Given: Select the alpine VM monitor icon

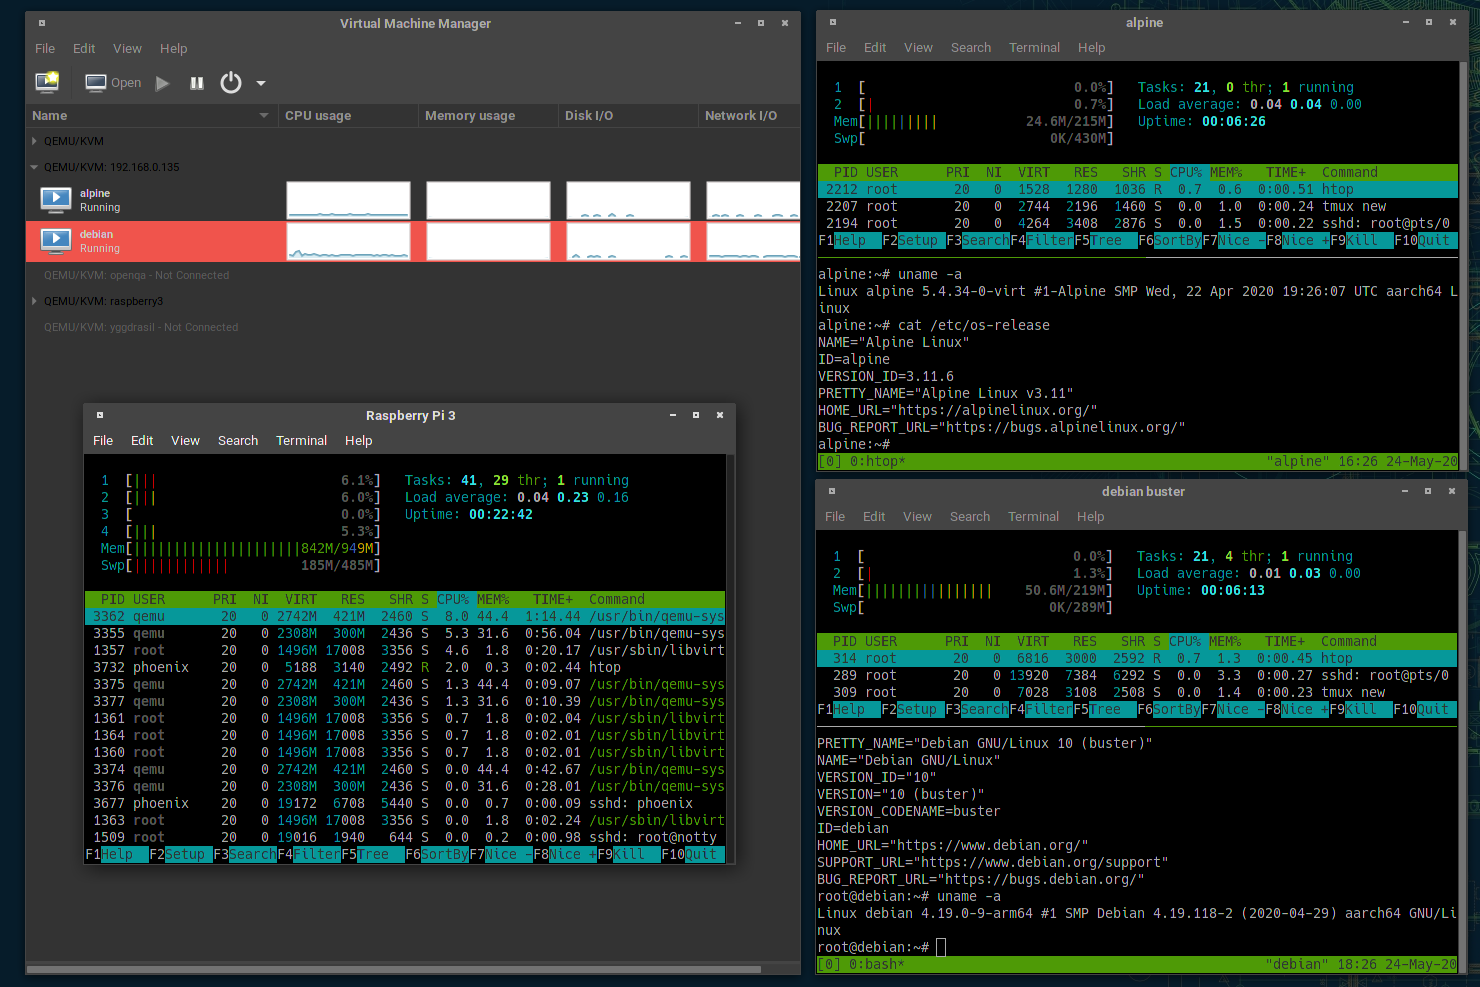Looking at the screenshot, I should [55, 200].
